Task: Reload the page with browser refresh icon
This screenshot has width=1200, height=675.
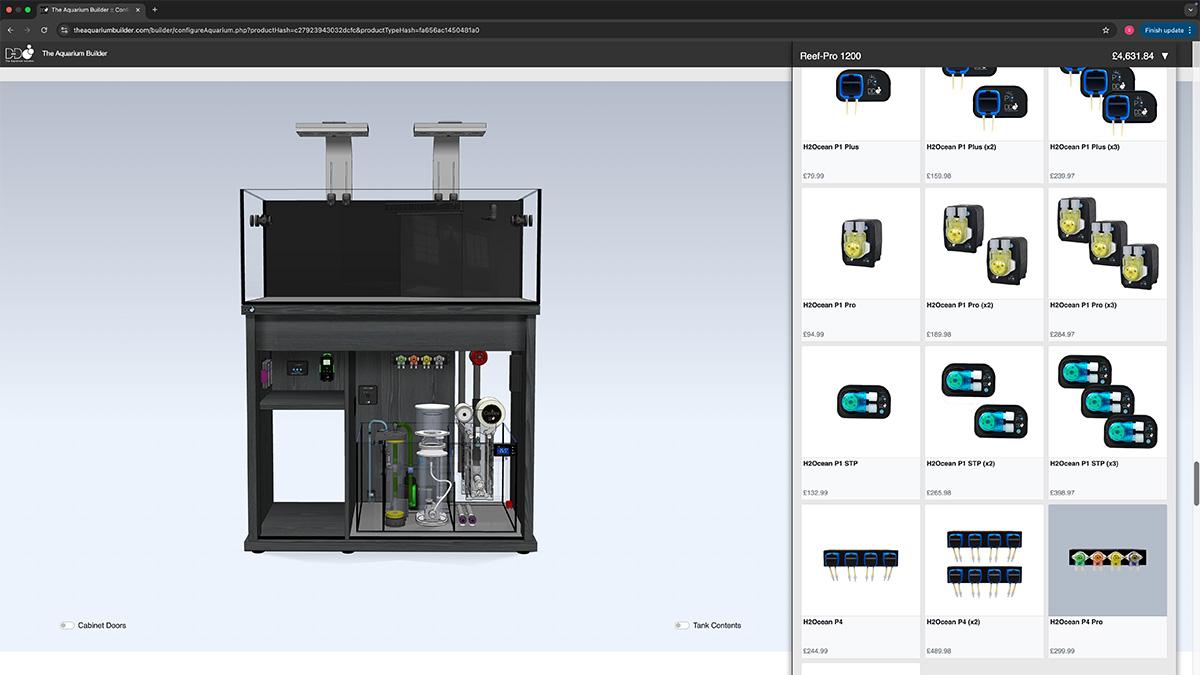Action: (x=44, y=30)
